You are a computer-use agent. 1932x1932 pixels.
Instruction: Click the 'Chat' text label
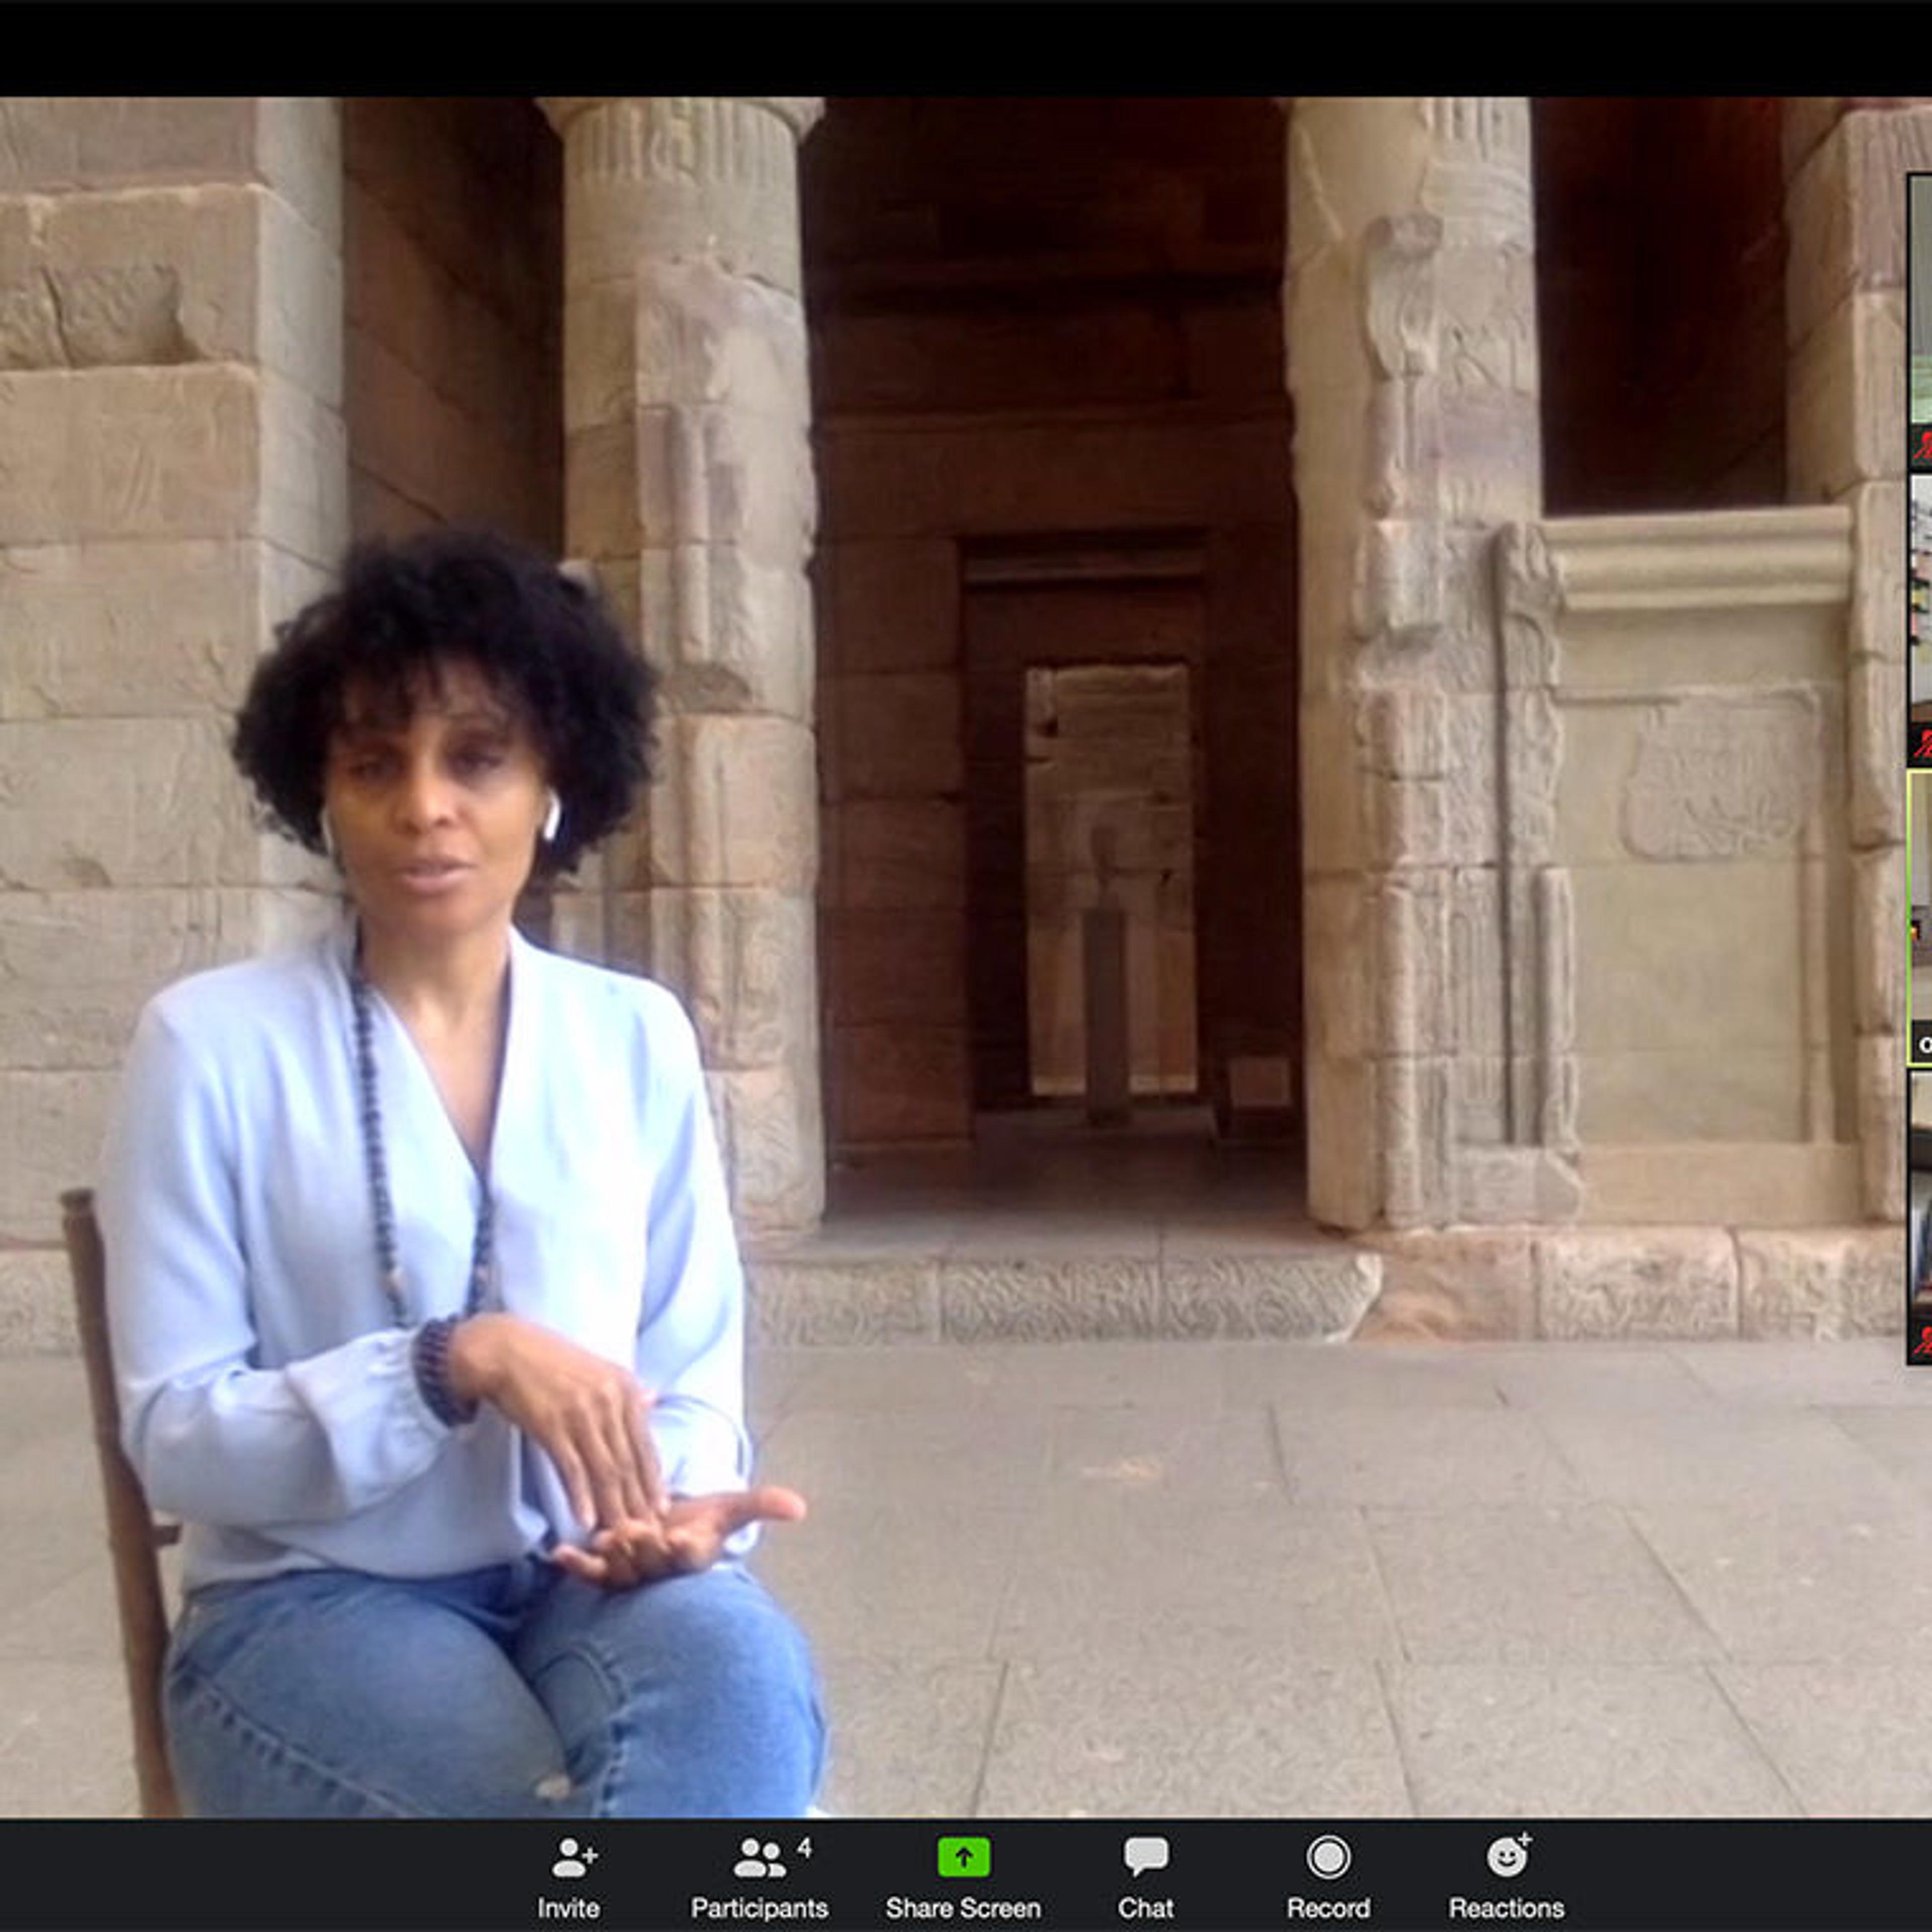point(1145,1908)
